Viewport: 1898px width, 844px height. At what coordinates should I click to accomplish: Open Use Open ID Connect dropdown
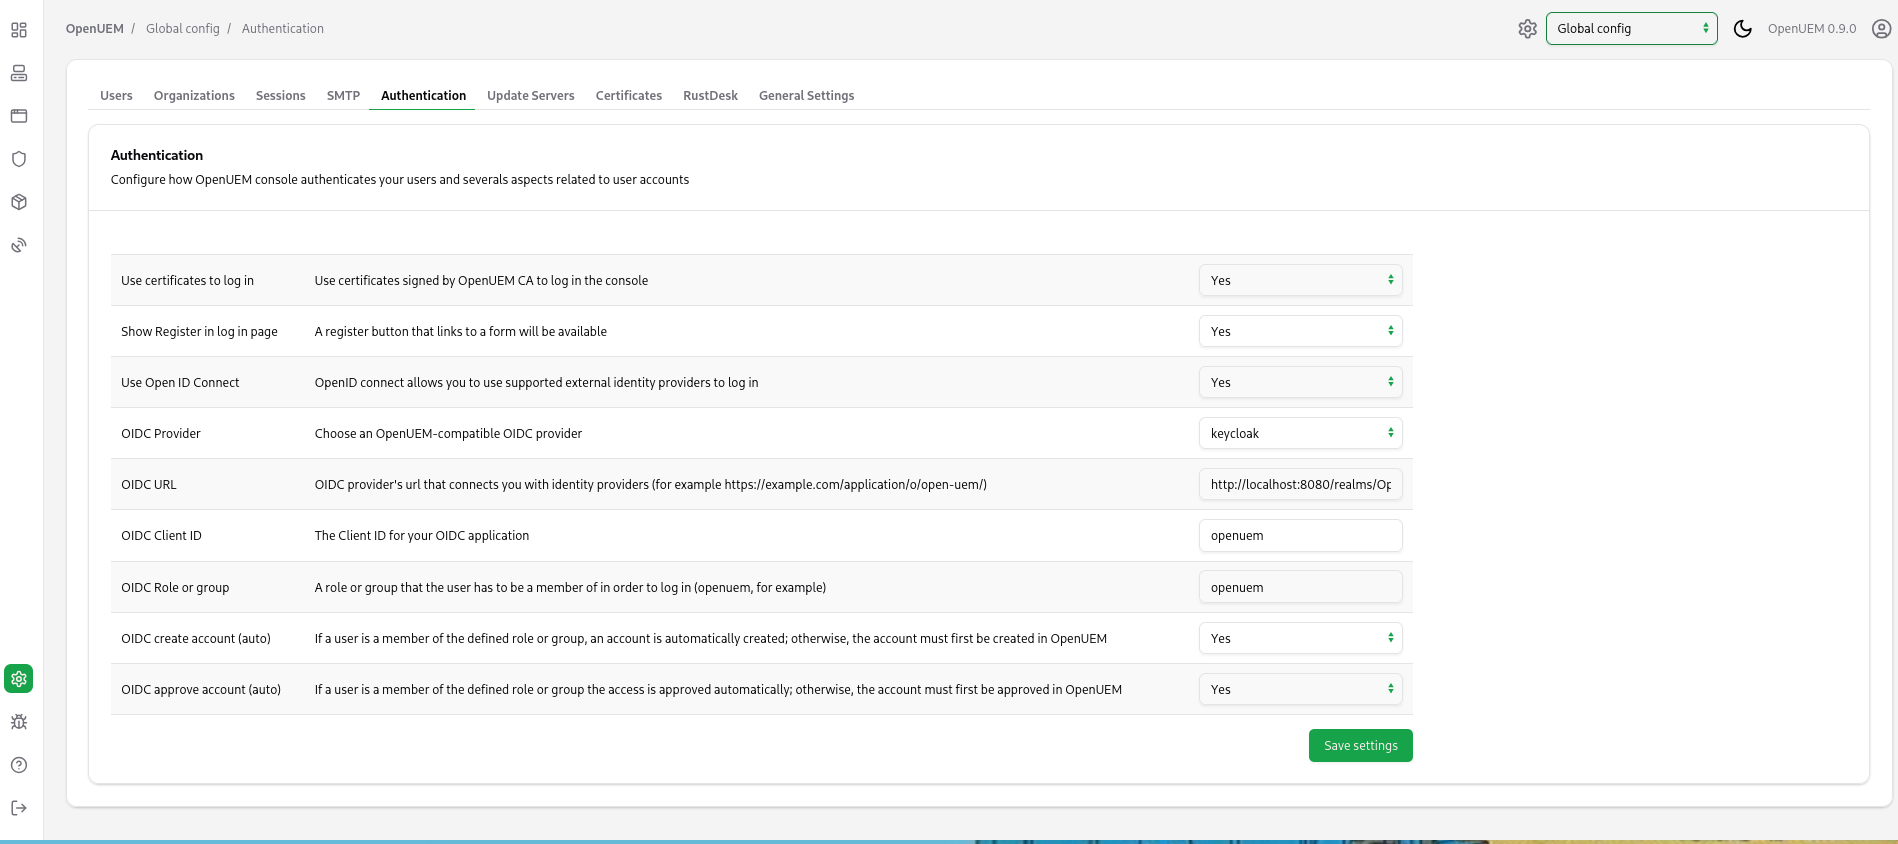[1300, 382]
